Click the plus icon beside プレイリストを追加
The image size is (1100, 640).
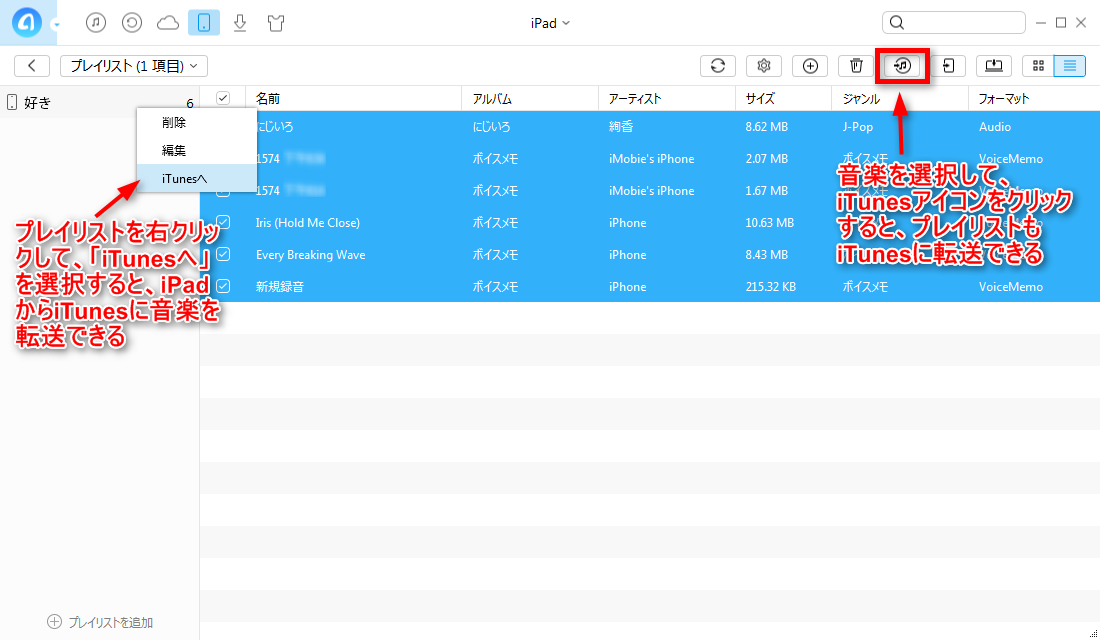coord(54,622)
